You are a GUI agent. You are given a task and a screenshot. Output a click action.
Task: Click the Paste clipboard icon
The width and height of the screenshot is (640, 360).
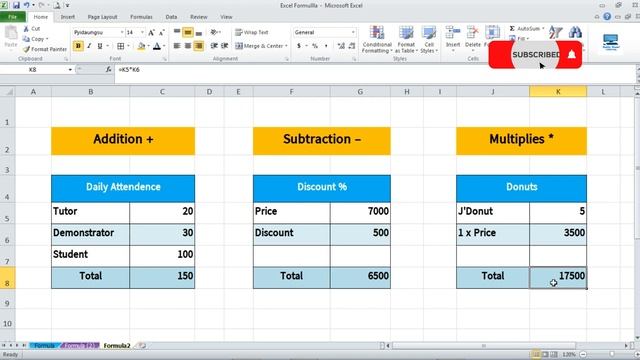tap(11, 33)
